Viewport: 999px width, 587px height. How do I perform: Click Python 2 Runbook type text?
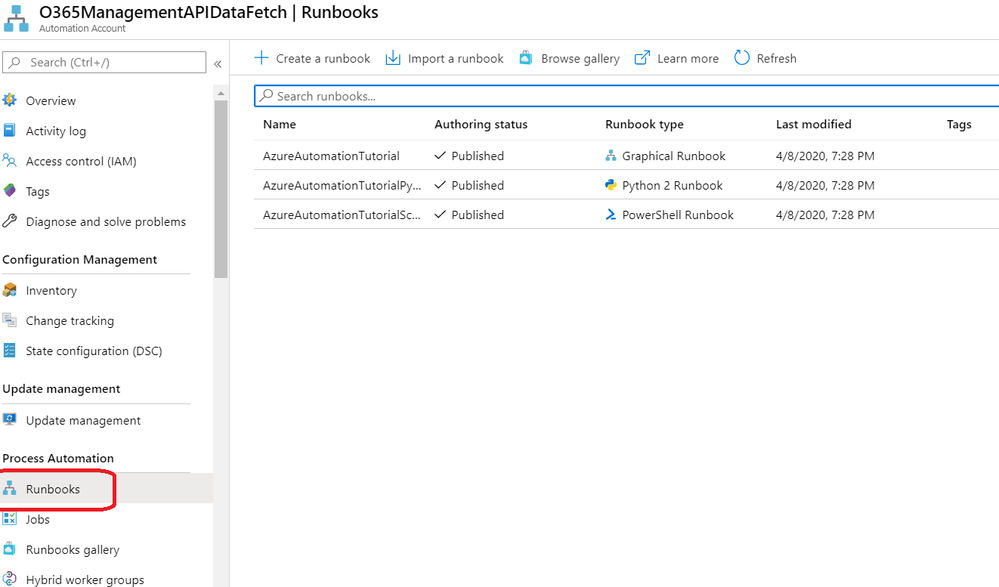[672, 185]
